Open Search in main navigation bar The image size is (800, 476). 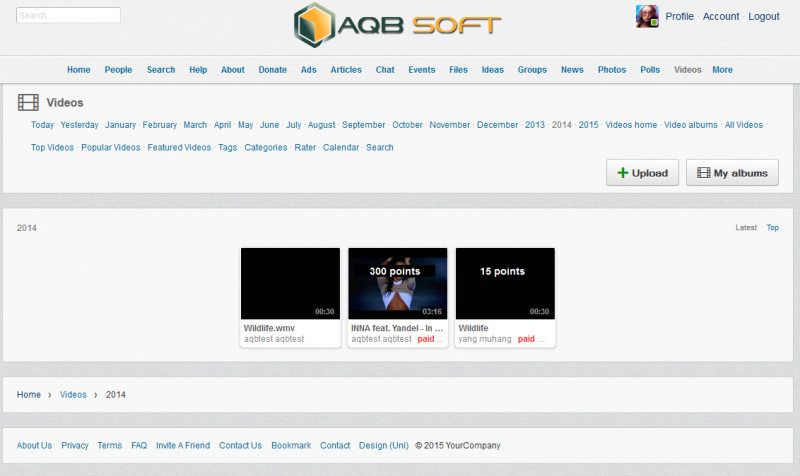[x=161, y=70]
